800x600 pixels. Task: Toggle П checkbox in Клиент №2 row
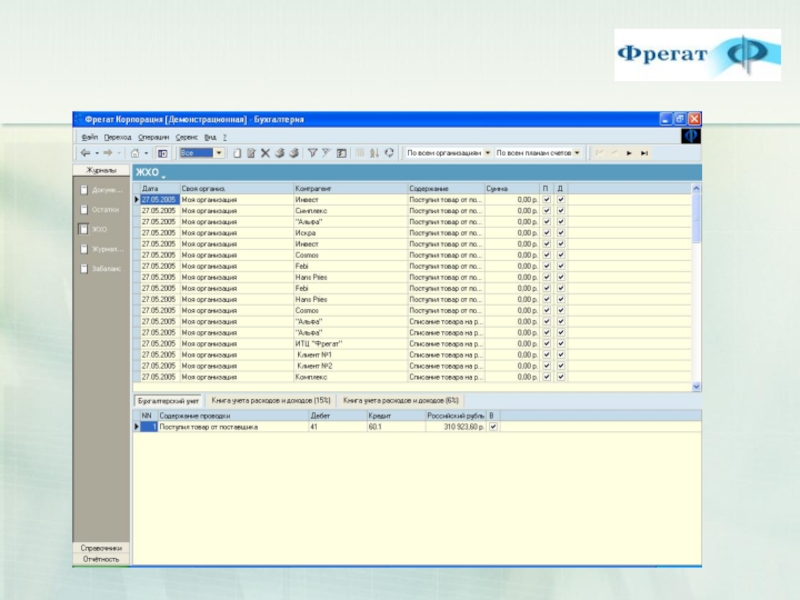pos(546,366)
